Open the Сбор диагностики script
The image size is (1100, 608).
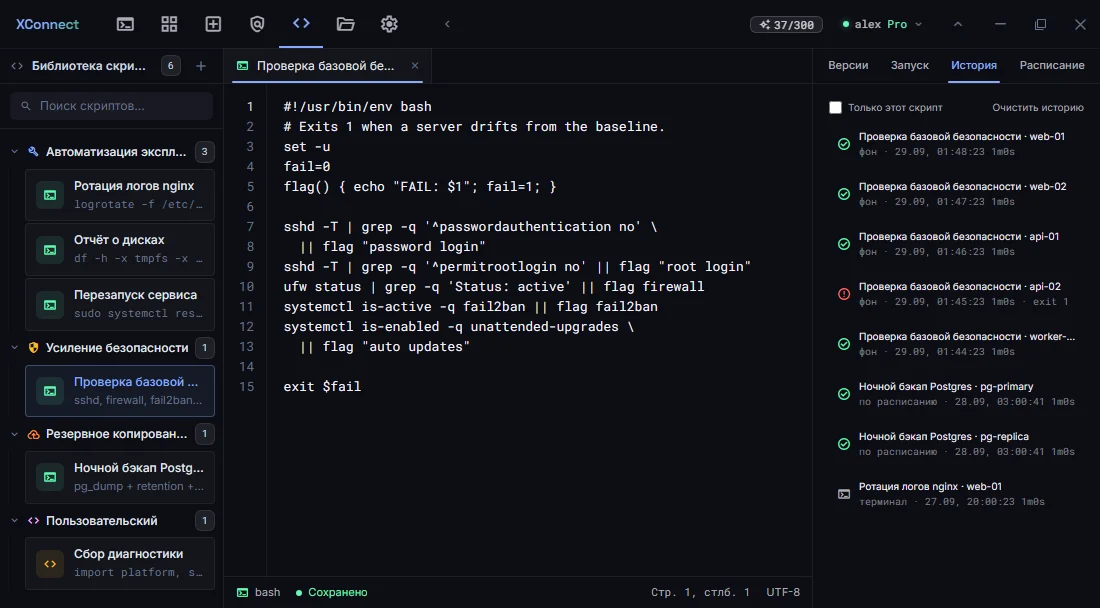pyautogui.click(x=120, y=563)
